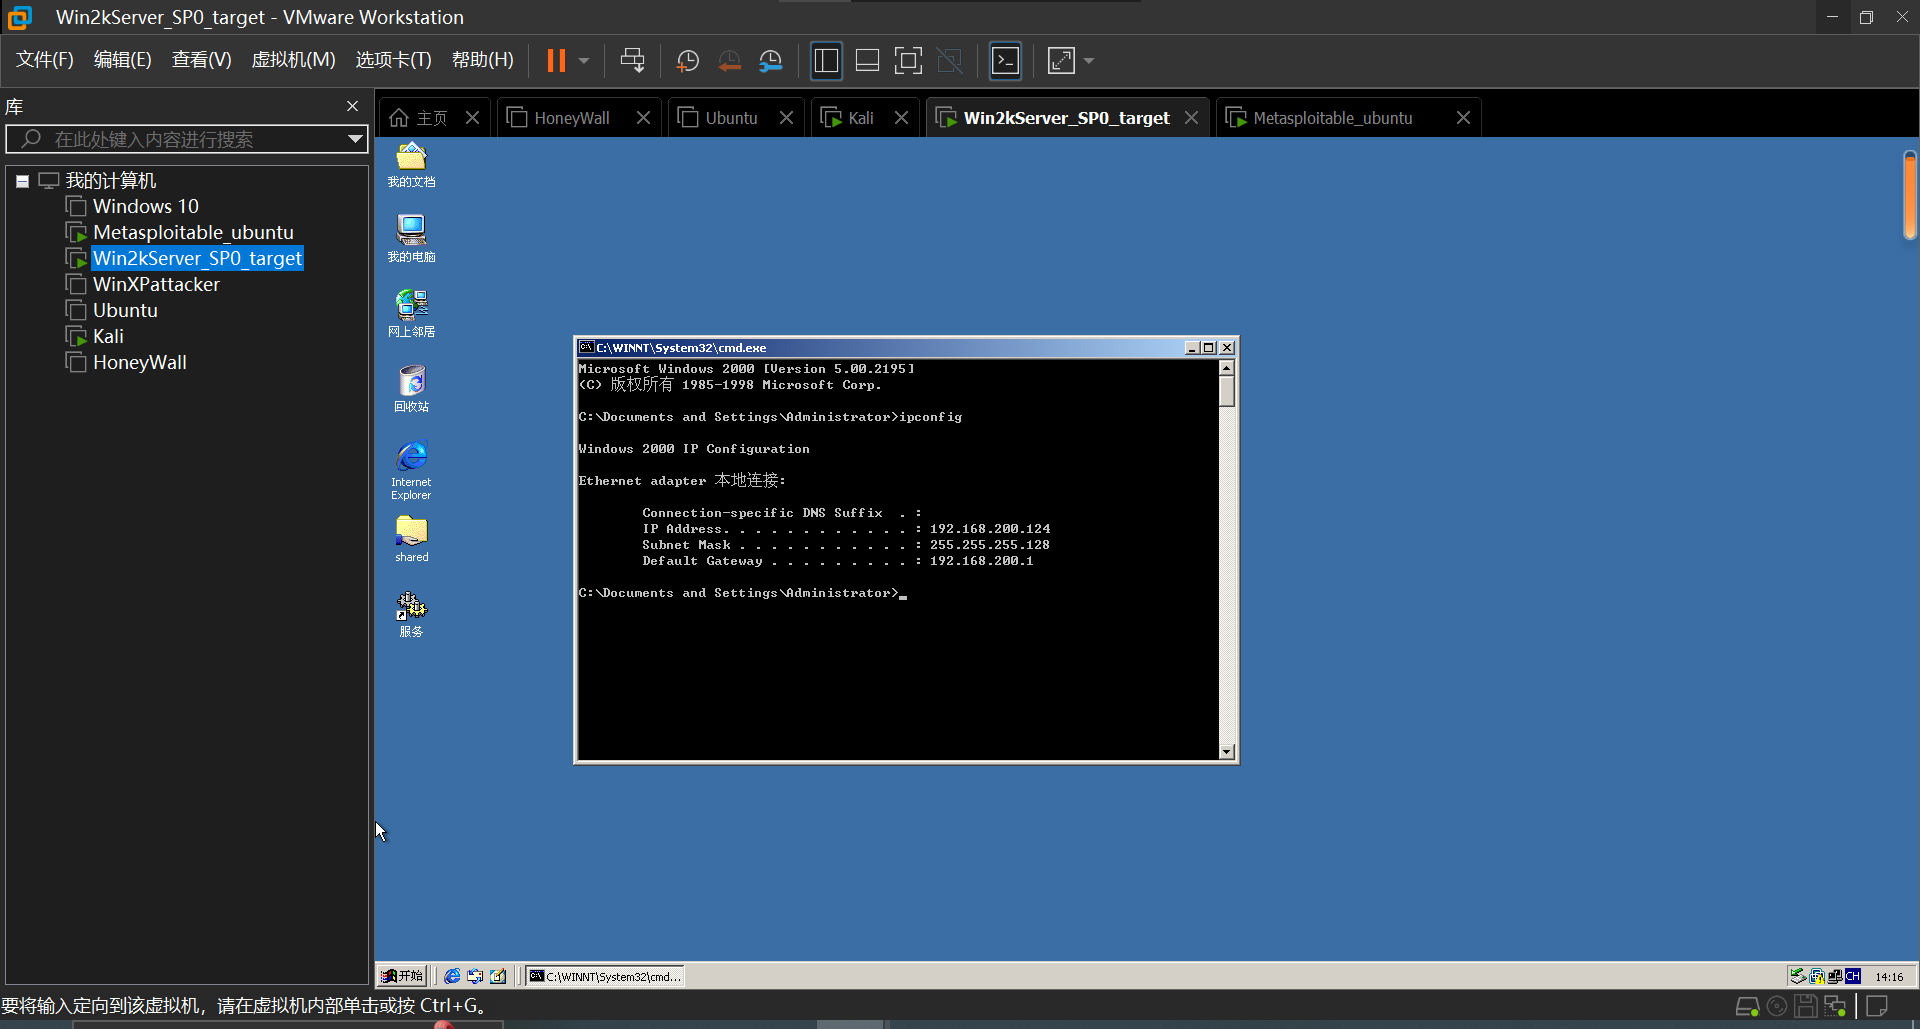The height and width of the screenshot is (1029, 1920).
Task: Click the taskbar clock showing 14:16
Action: coord(1889,977)
